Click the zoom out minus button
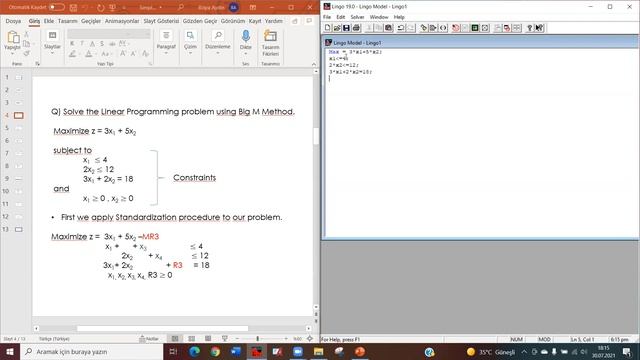The width and height of the screenshot is (640, 360). point(237,339)
